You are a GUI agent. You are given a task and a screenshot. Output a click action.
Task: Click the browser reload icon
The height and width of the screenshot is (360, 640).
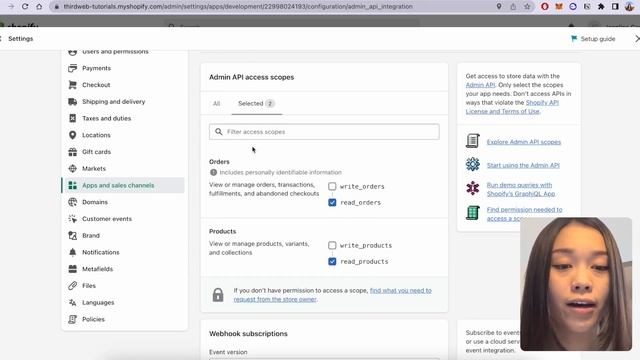click(x=25, y=7)
